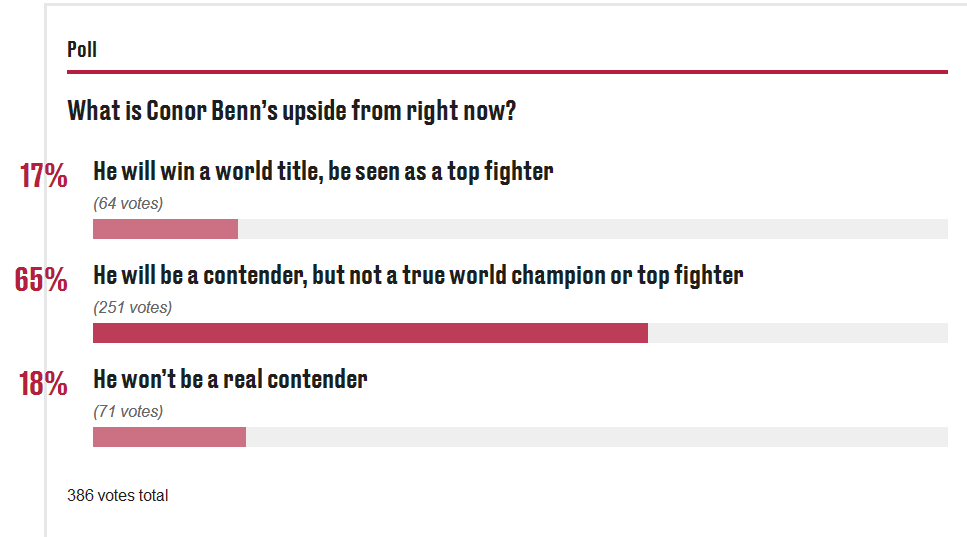Click the Conor Benn upside poll question
The height and width of the screenshot is (537, 967).
(x=291, y=111)
